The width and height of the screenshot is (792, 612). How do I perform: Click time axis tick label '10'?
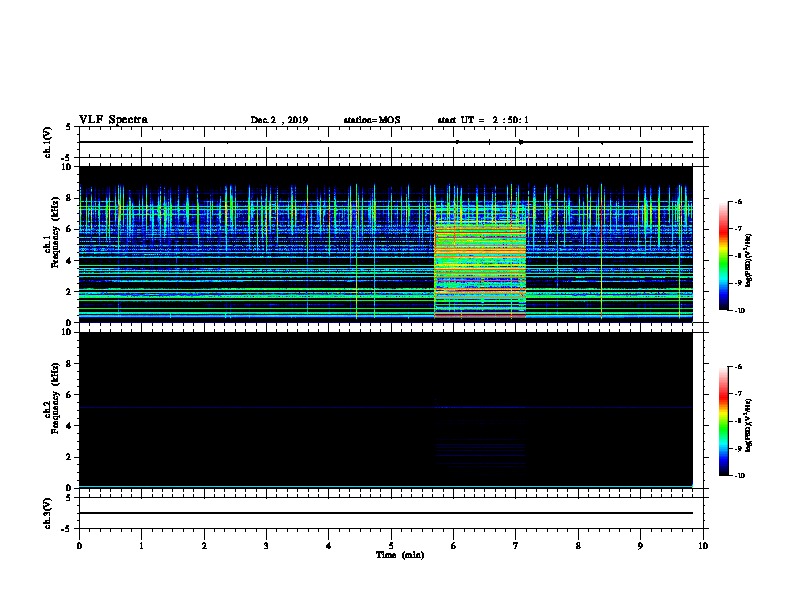703,545
